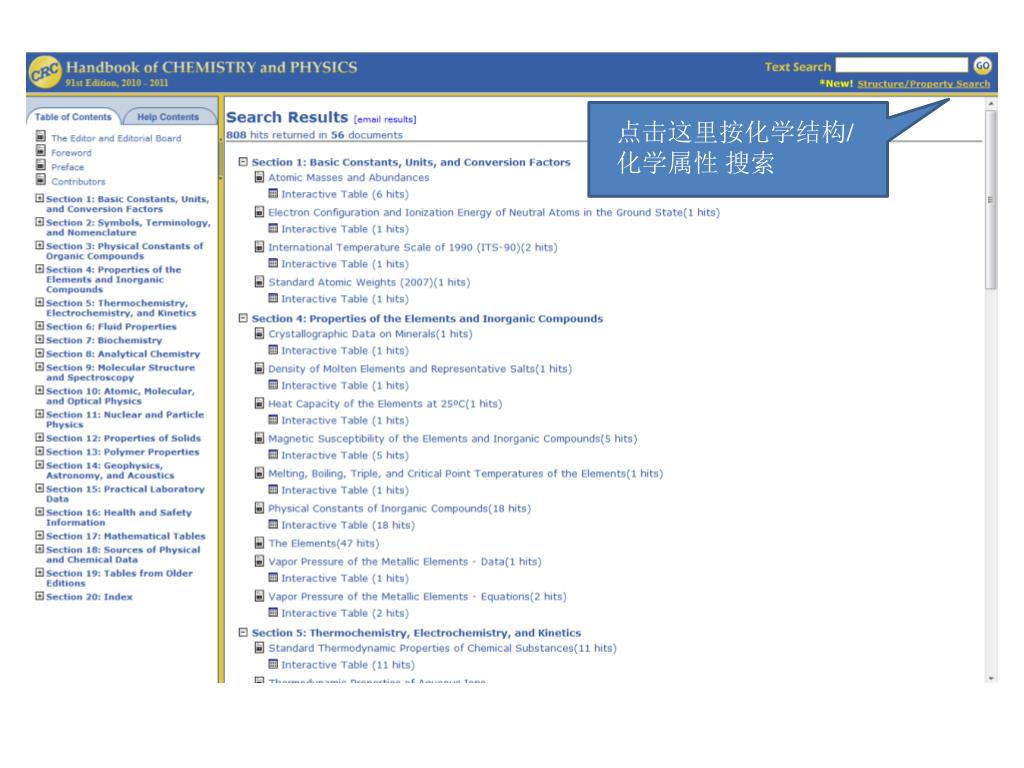The height and width of the screenshot is (768, 1024).
Task: Open document icon beside Preface
Action: (x=40, y=165)
